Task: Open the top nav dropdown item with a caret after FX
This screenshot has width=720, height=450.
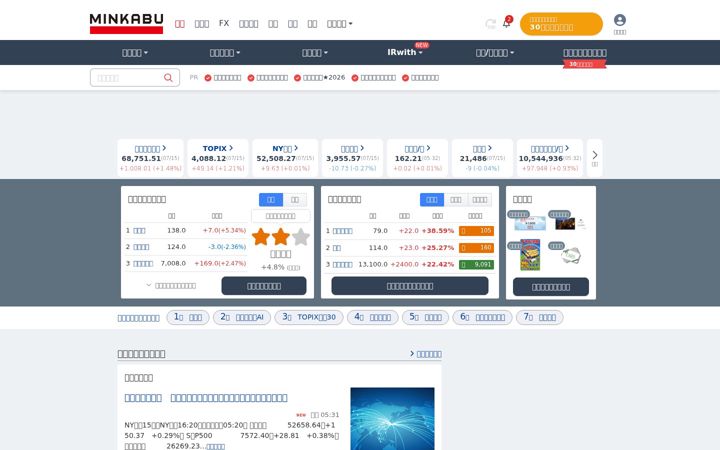Action: click(x=339, y=23)
